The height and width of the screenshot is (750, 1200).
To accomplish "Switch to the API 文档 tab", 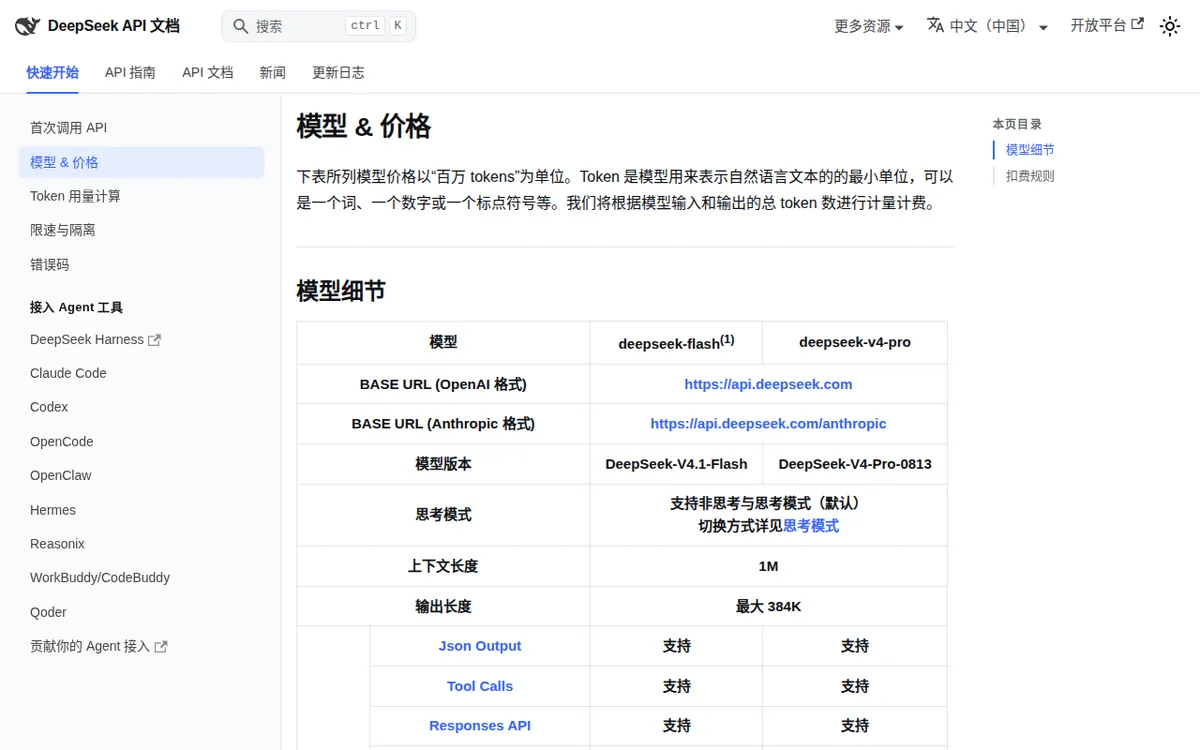I will point(207,72).
